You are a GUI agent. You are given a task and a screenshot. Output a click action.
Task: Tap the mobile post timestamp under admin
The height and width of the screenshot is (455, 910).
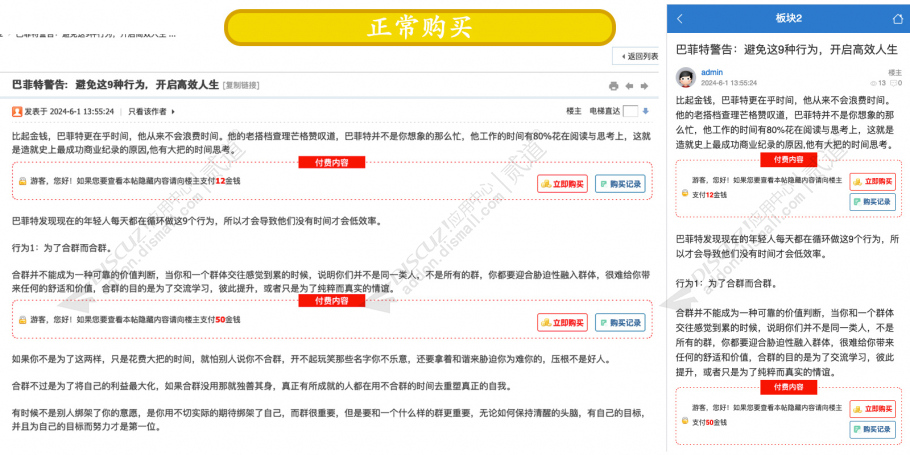click(729, 84)
